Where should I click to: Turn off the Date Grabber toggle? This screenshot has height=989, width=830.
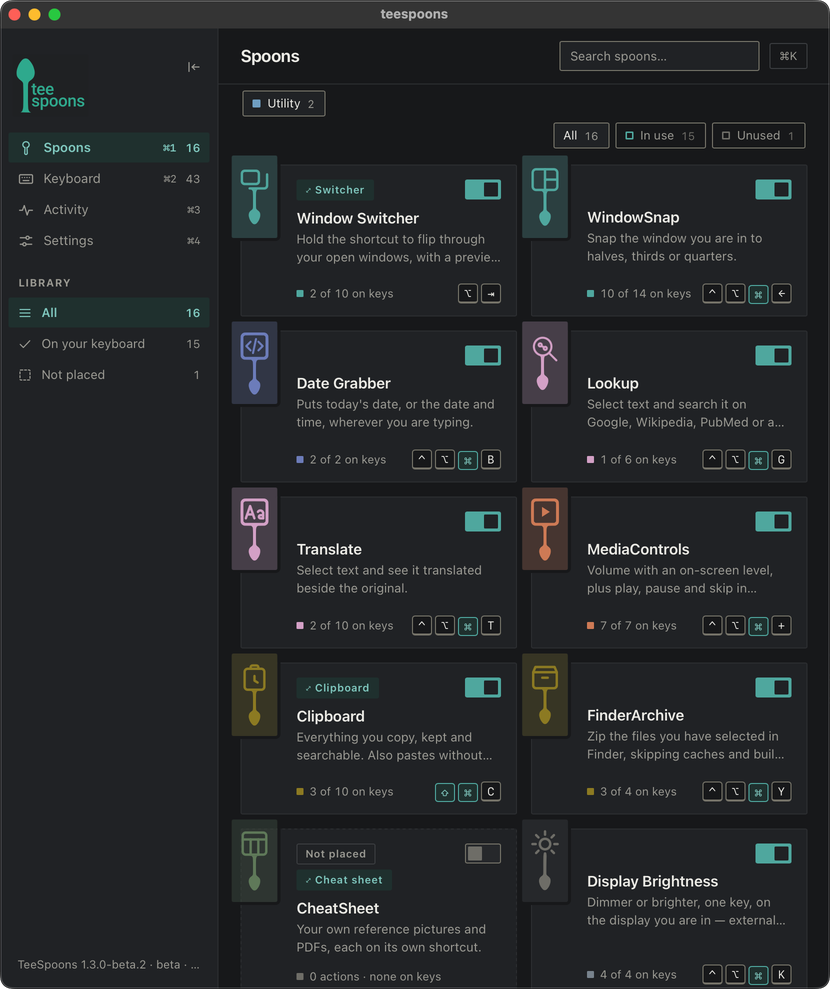click(x=483, y=355)
